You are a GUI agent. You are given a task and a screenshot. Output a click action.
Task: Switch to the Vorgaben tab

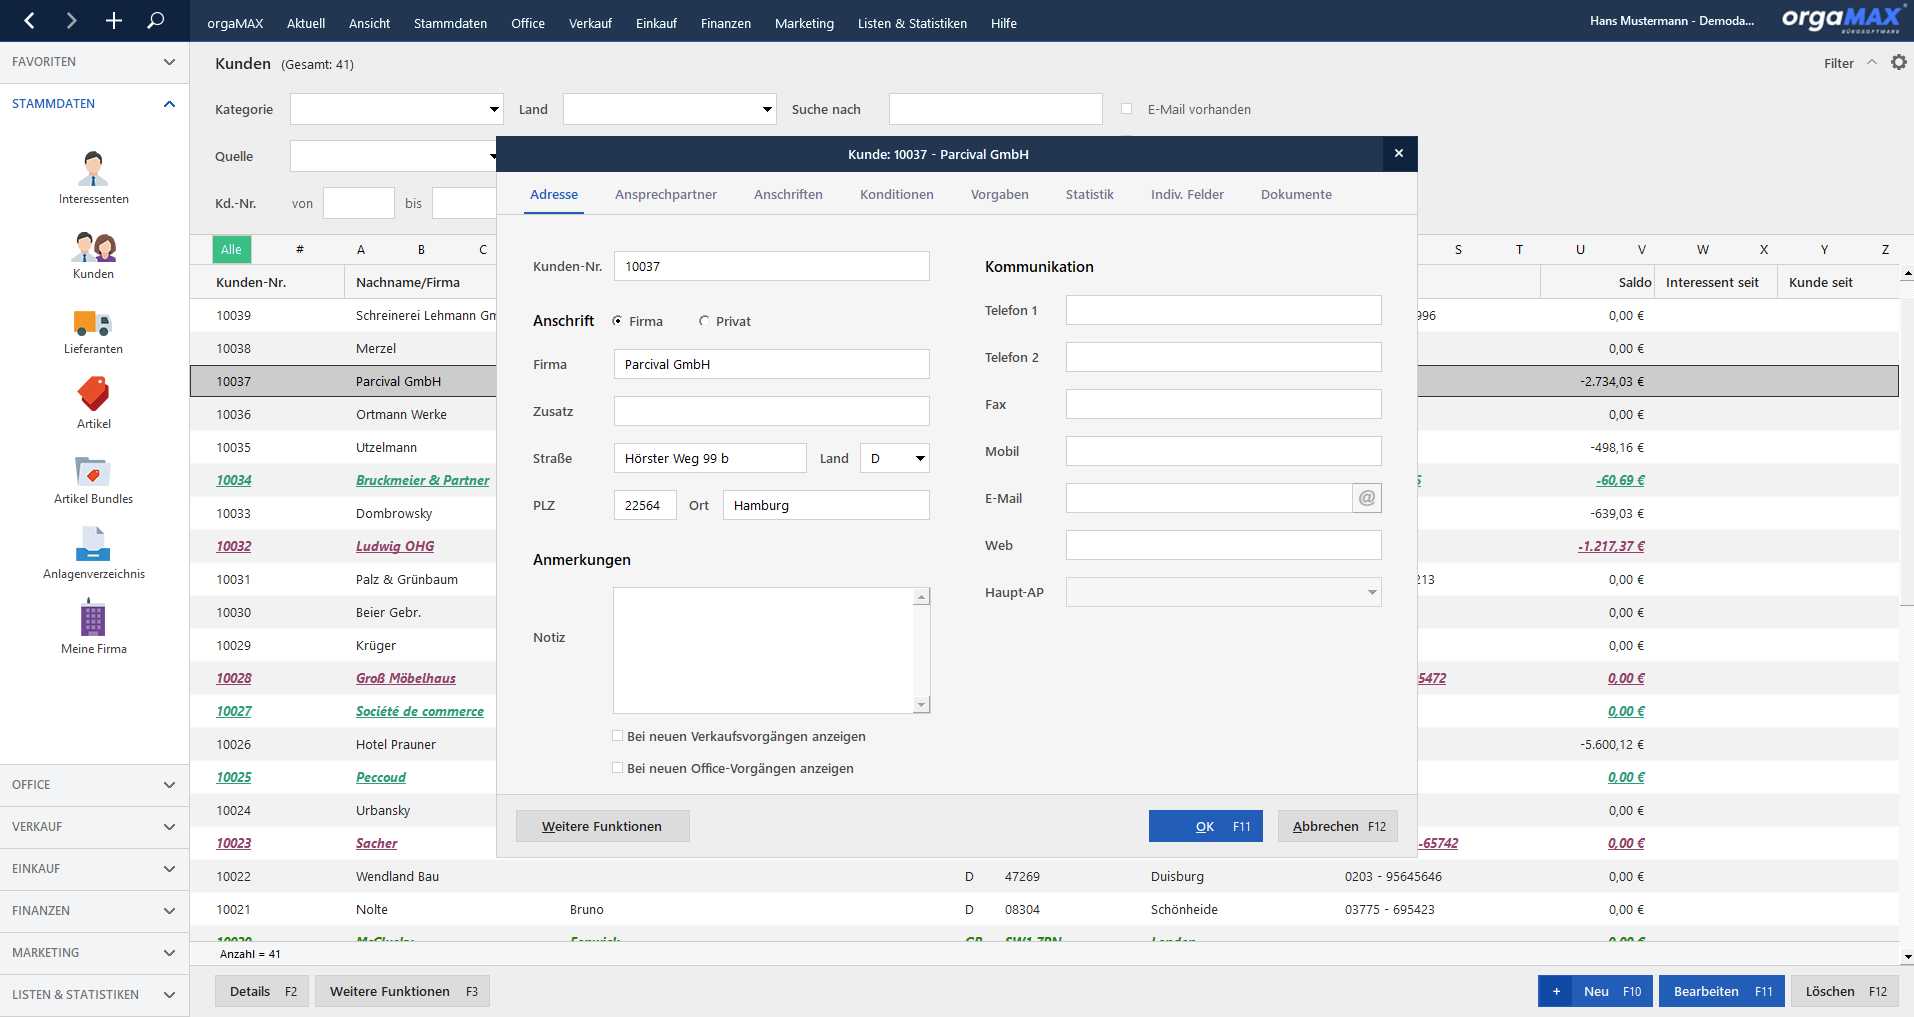[1000, 194]
